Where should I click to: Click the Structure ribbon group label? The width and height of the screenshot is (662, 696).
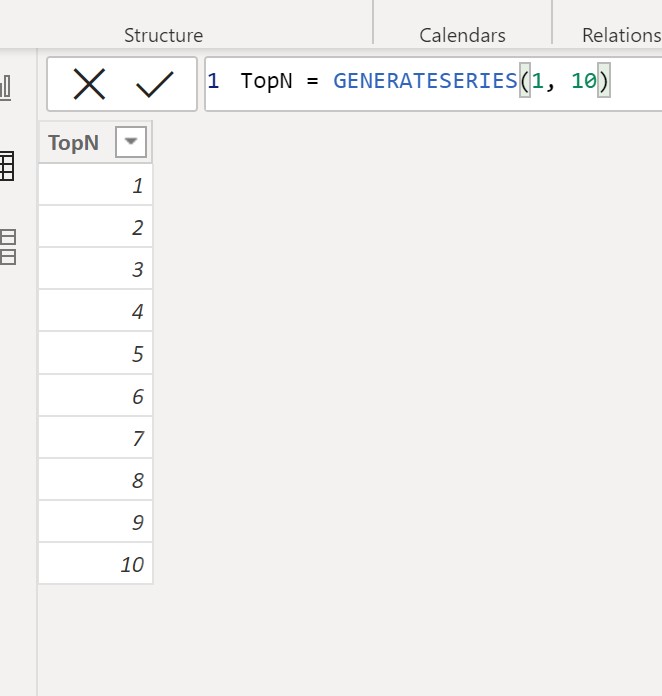tap(163, 36)
